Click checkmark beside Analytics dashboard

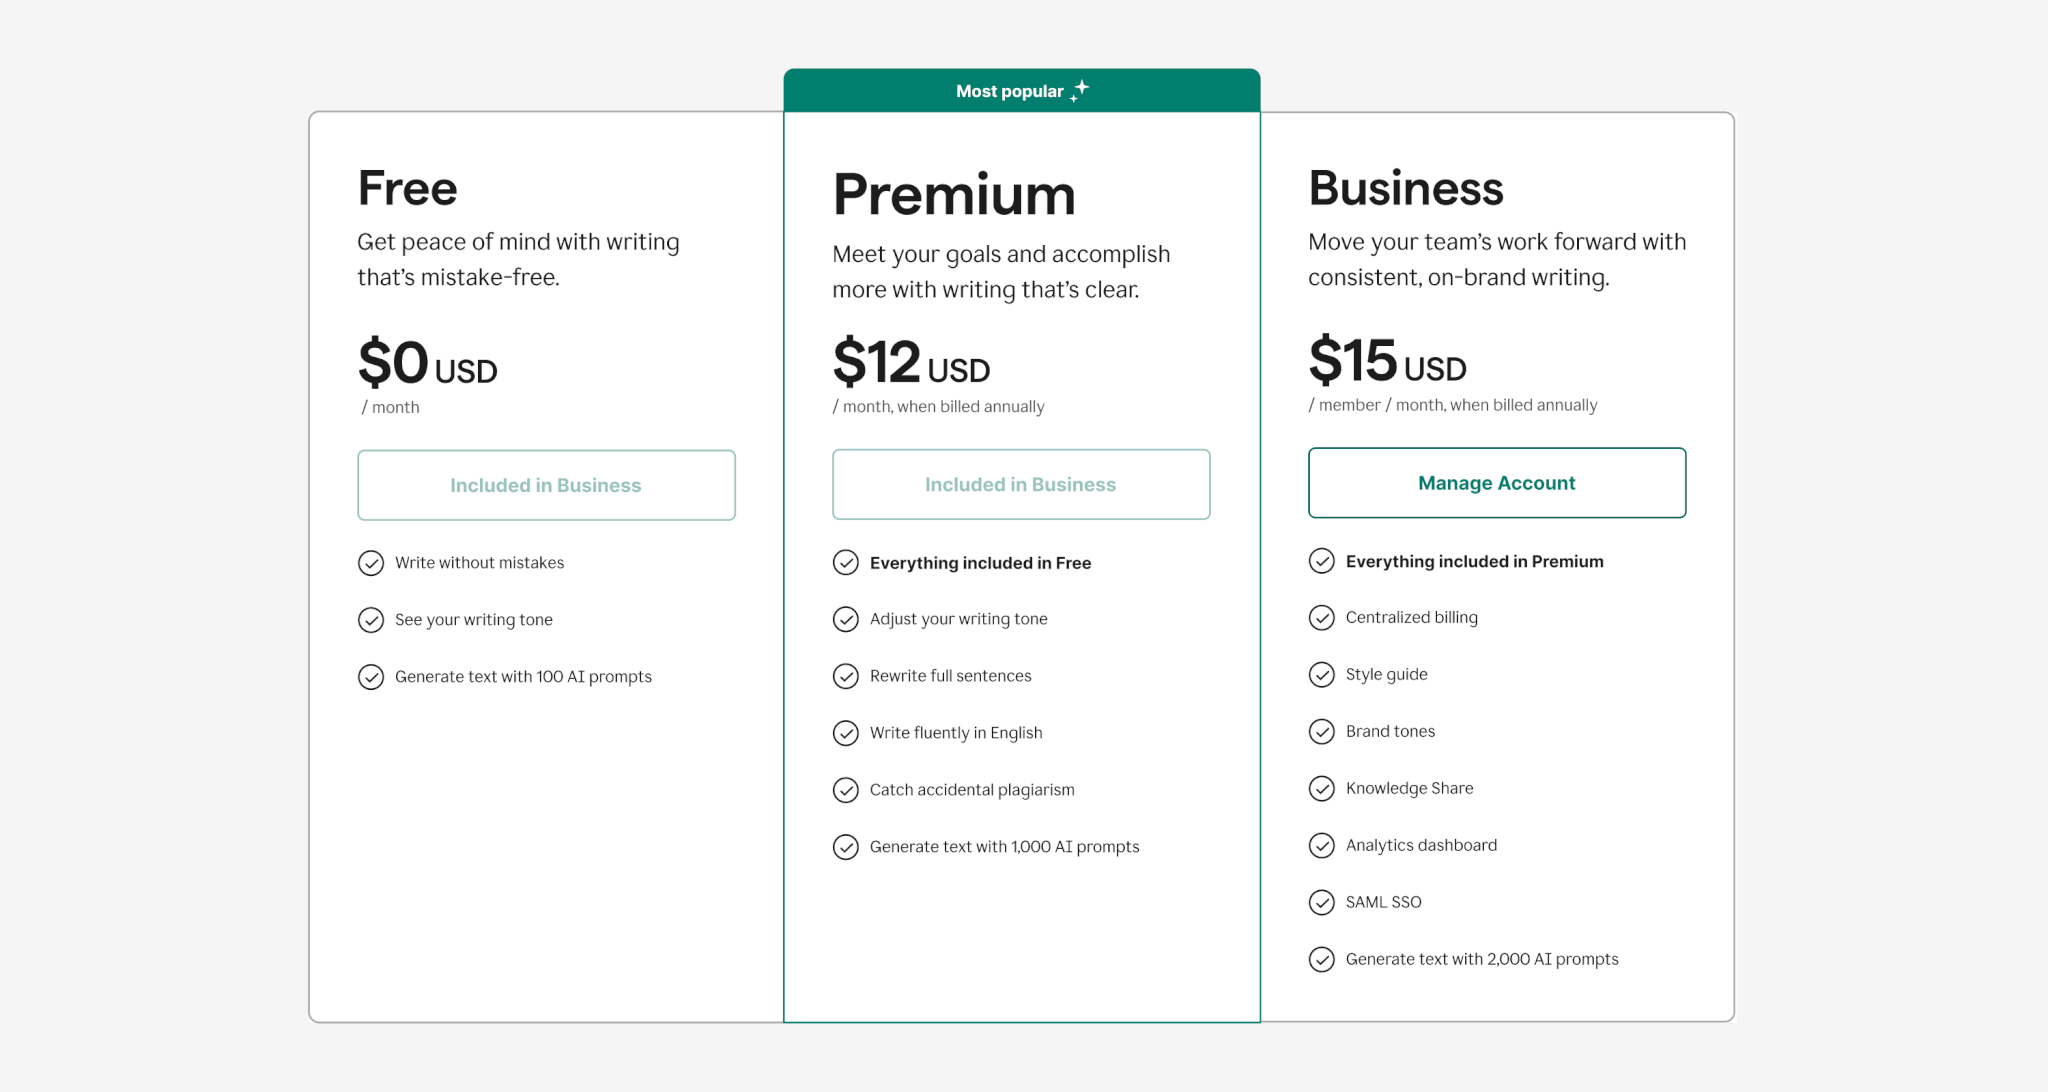click(x=1322, y=846)
